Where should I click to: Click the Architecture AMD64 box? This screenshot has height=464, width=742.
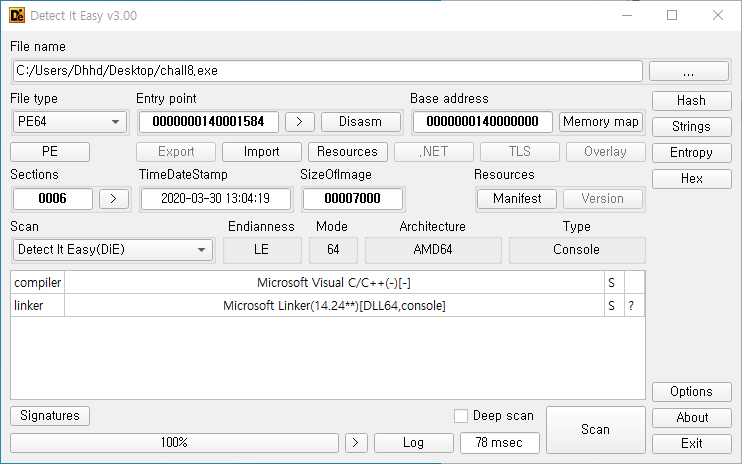(x=433, y=250)
